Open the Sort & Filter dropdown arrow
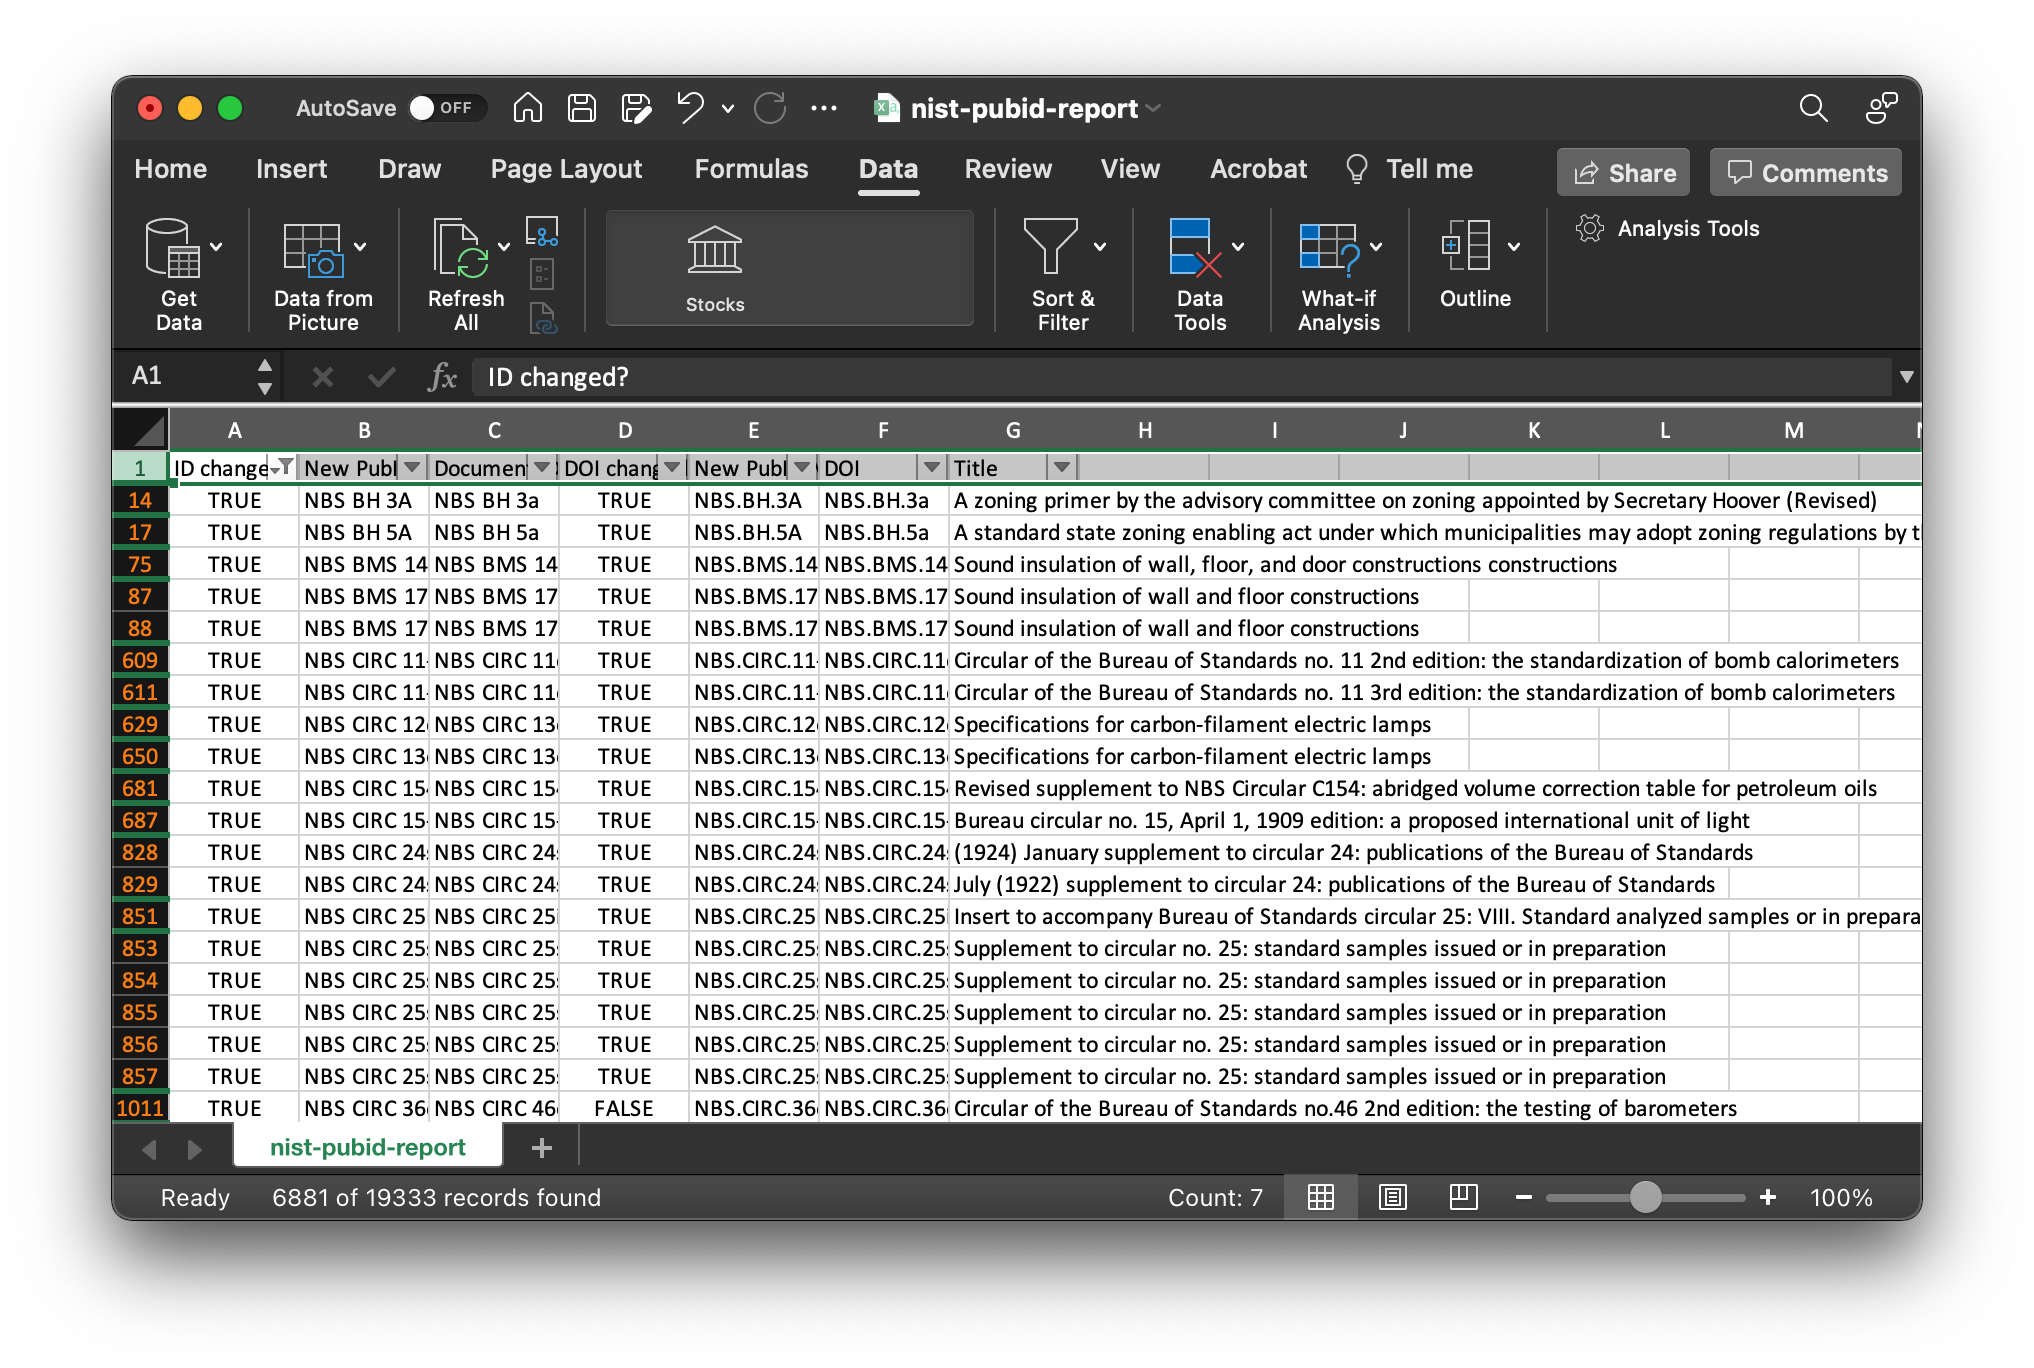The width and height of the screenshot is (2034, 1368). point(1100,247)
